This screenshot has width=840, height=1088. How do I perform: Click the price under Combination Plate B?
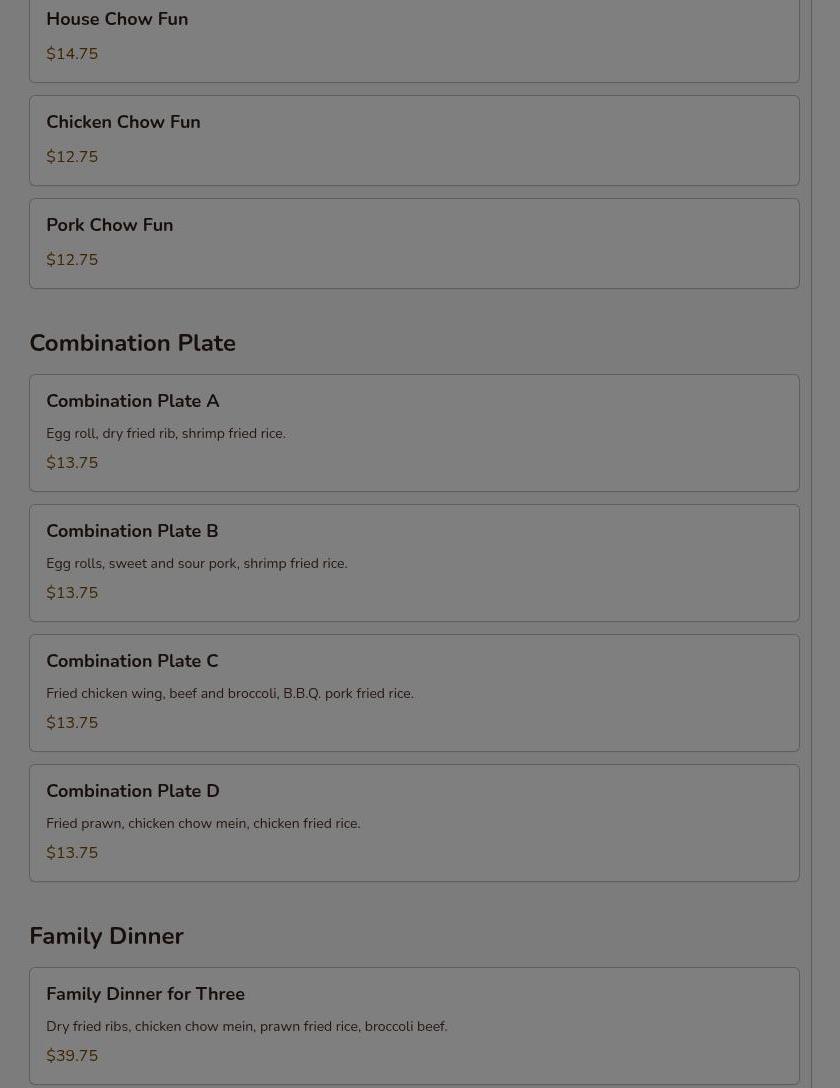click(72, 593)
